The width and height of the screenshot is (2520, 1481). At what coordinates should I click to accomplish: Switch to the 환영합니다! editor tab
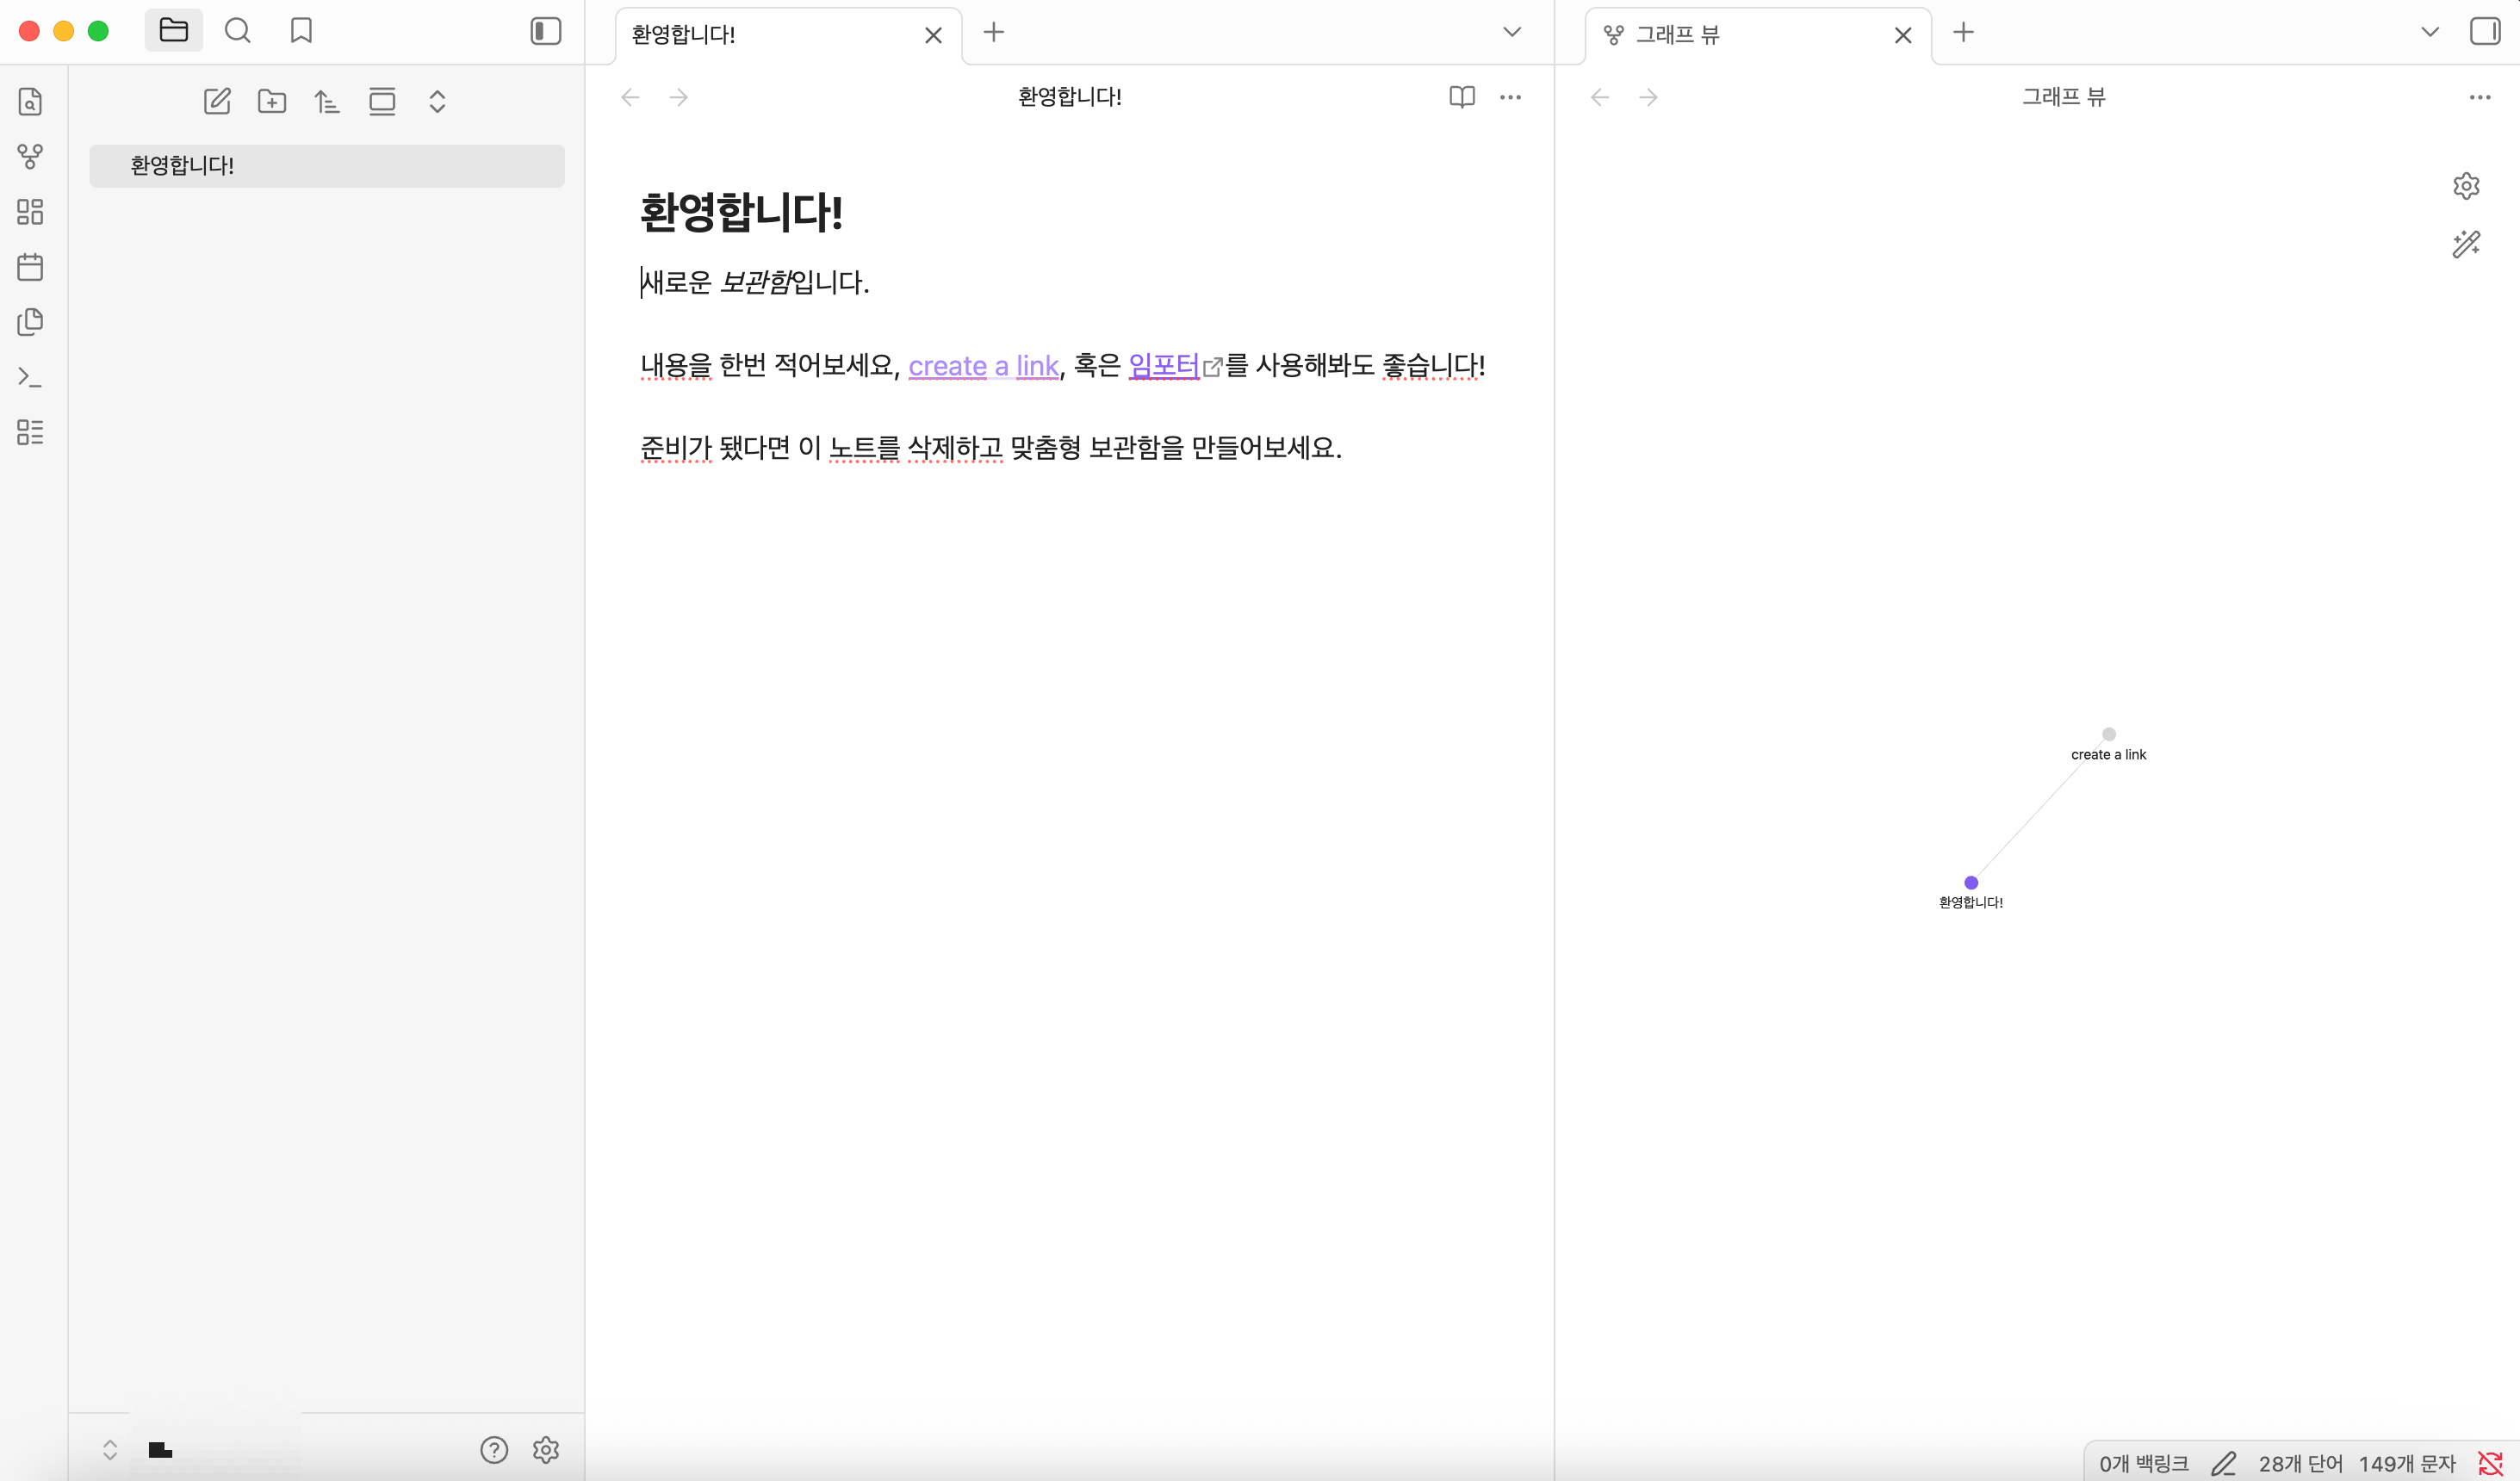pos(789,35)
